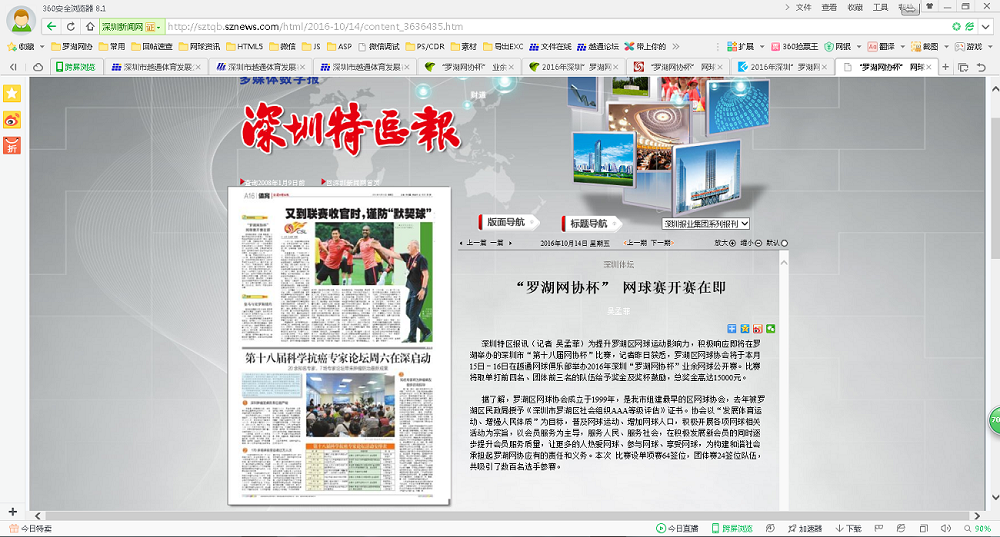Expand 截图 screenshot dropdown arrow
The width and height of the screenshot is (1000, 537).
pos(946,47)
